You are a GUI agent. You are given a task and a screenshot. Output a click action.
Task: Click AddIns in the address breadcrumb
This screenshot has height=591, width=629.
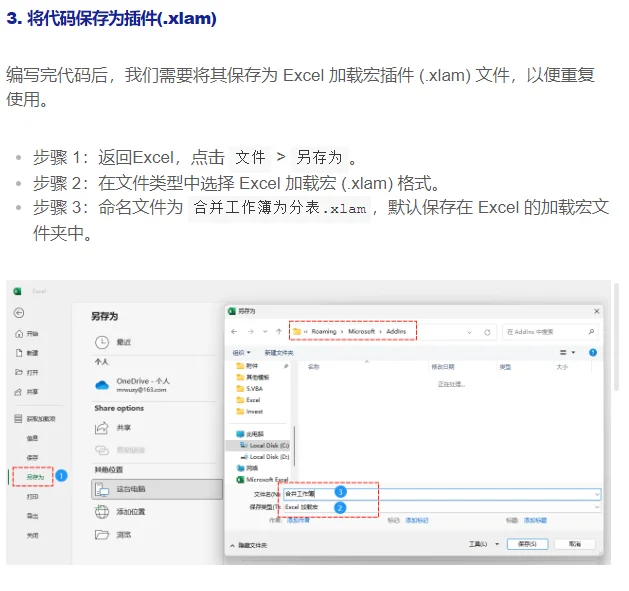click(396, 331)
